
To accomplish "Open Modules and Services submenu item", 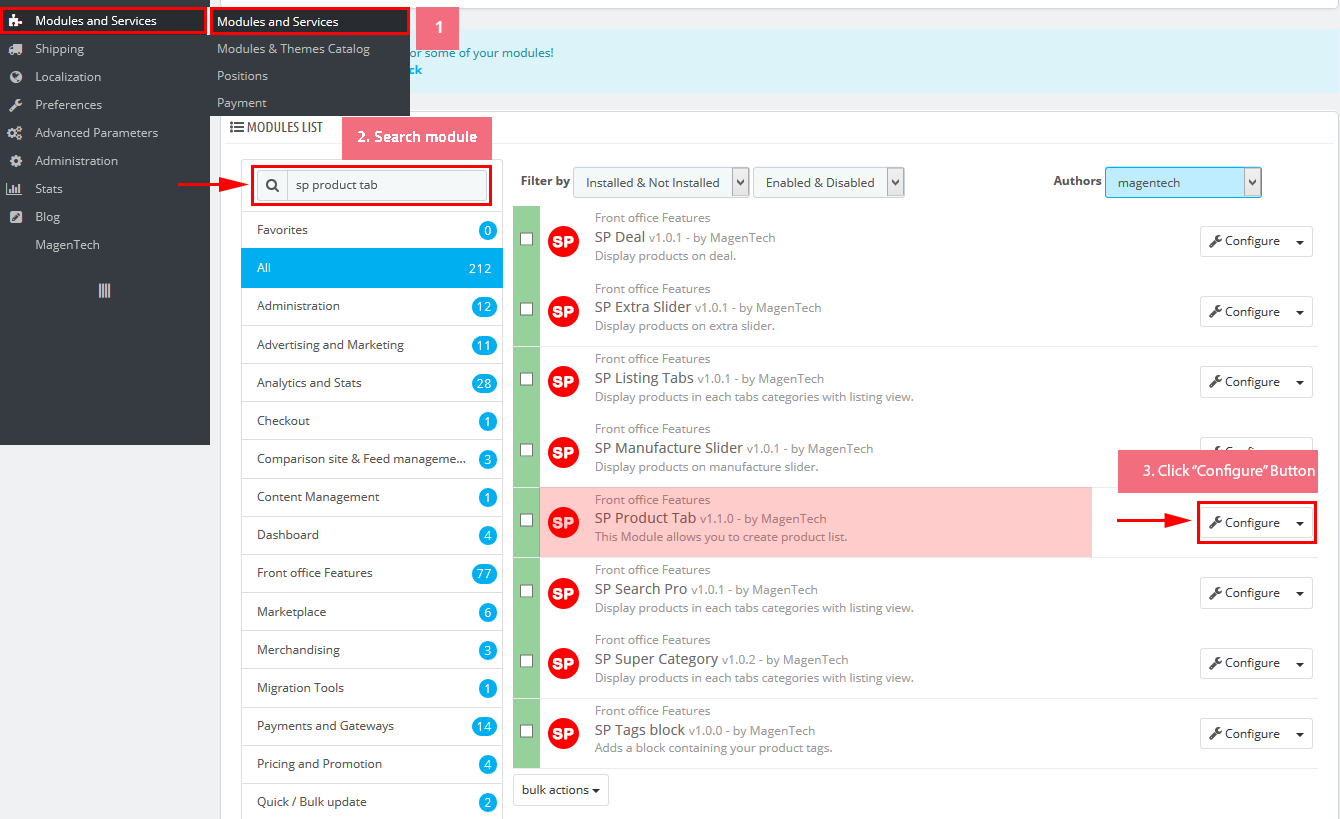I will click(x=310, y=21).
